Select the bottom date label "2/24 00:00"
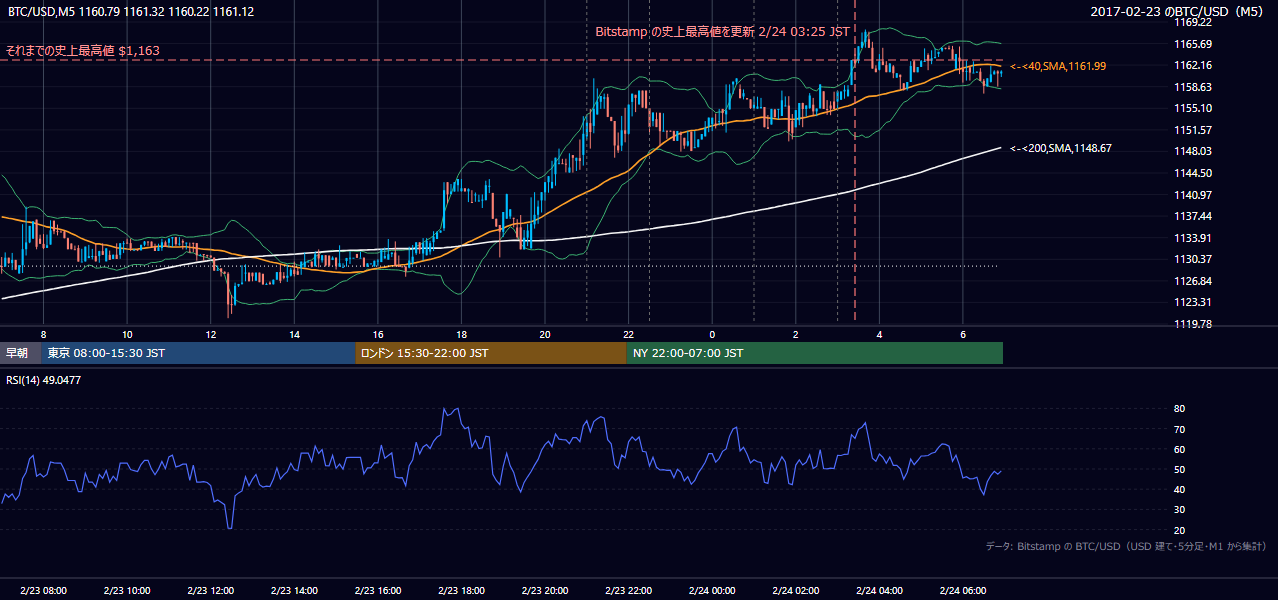Screen dimensions: 1278x600 [713, 591]
